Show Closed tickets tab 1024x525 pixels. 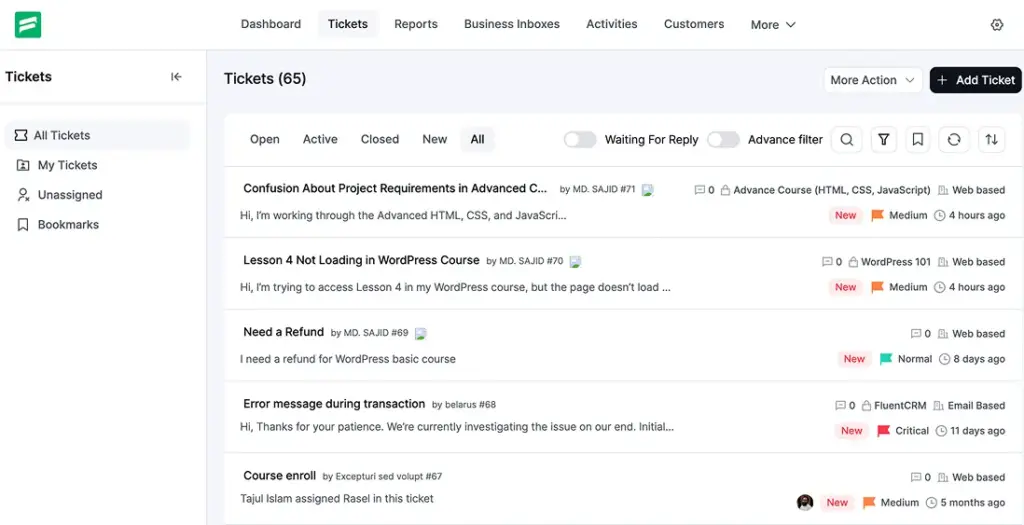tap(380, 140)
